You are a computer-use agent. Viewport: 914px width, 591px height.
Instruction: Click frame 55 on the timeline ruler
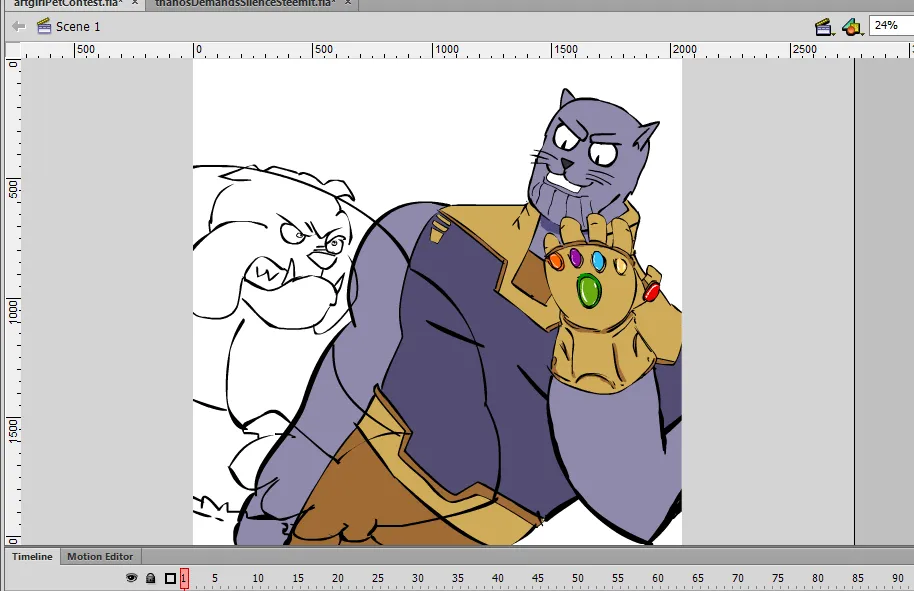(x=618, y=578)
